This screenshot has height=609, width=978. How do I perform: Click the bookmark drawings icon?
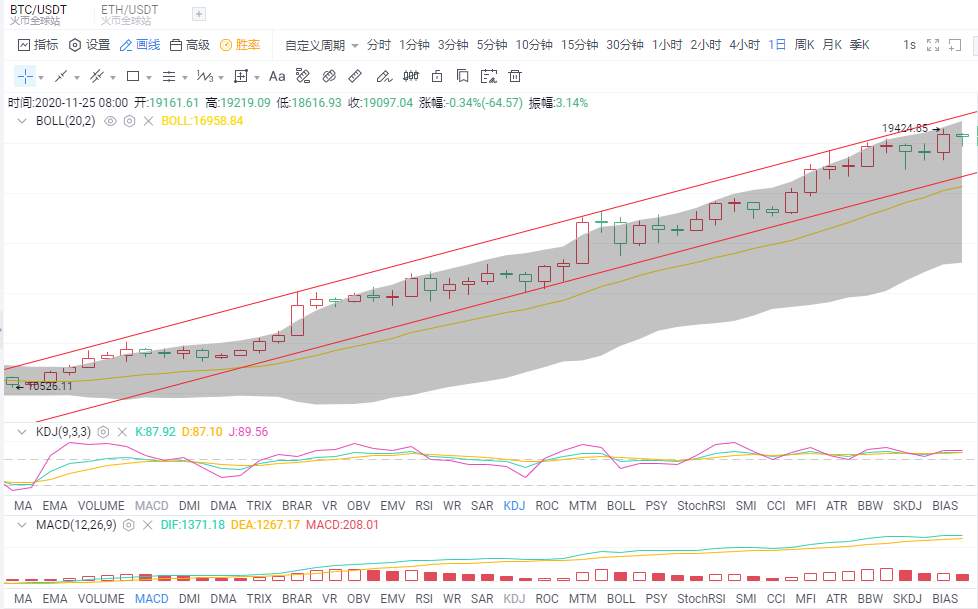[x=463, y=76]
